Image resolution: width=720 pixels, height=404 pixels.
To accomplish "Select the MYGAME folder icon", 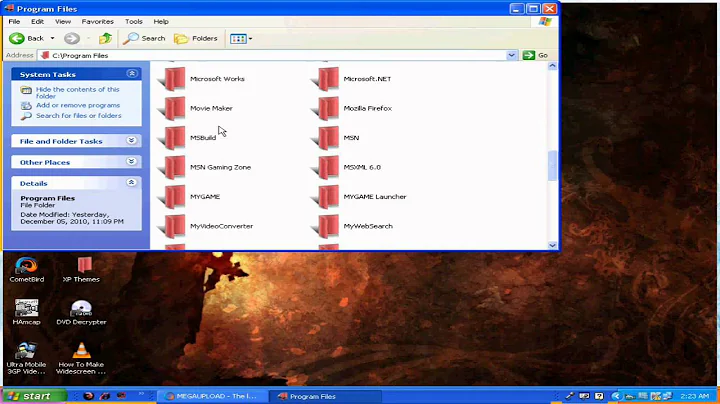I will tap(173, 196).
